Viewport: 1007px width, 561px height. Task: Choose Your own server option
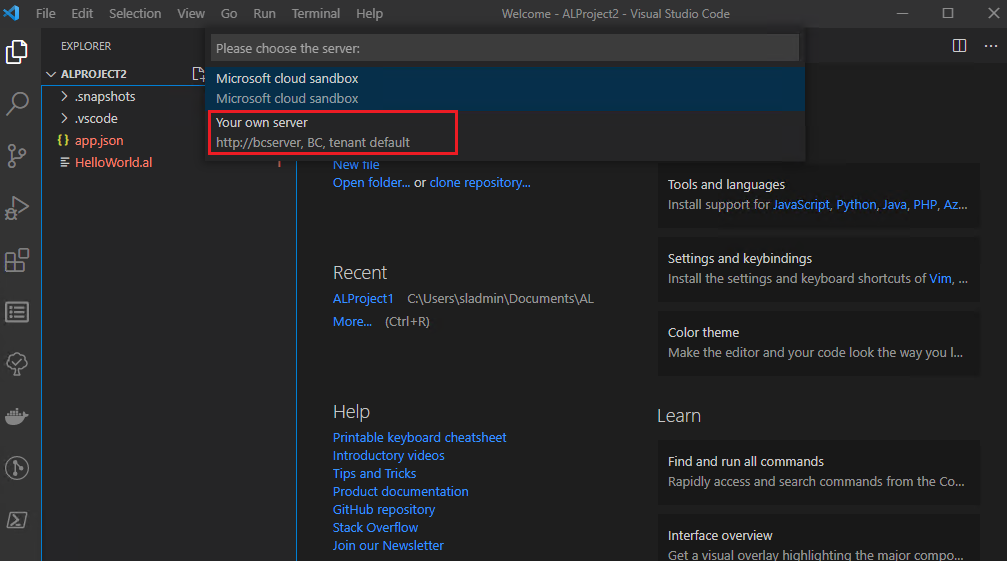tap(505, 132)
